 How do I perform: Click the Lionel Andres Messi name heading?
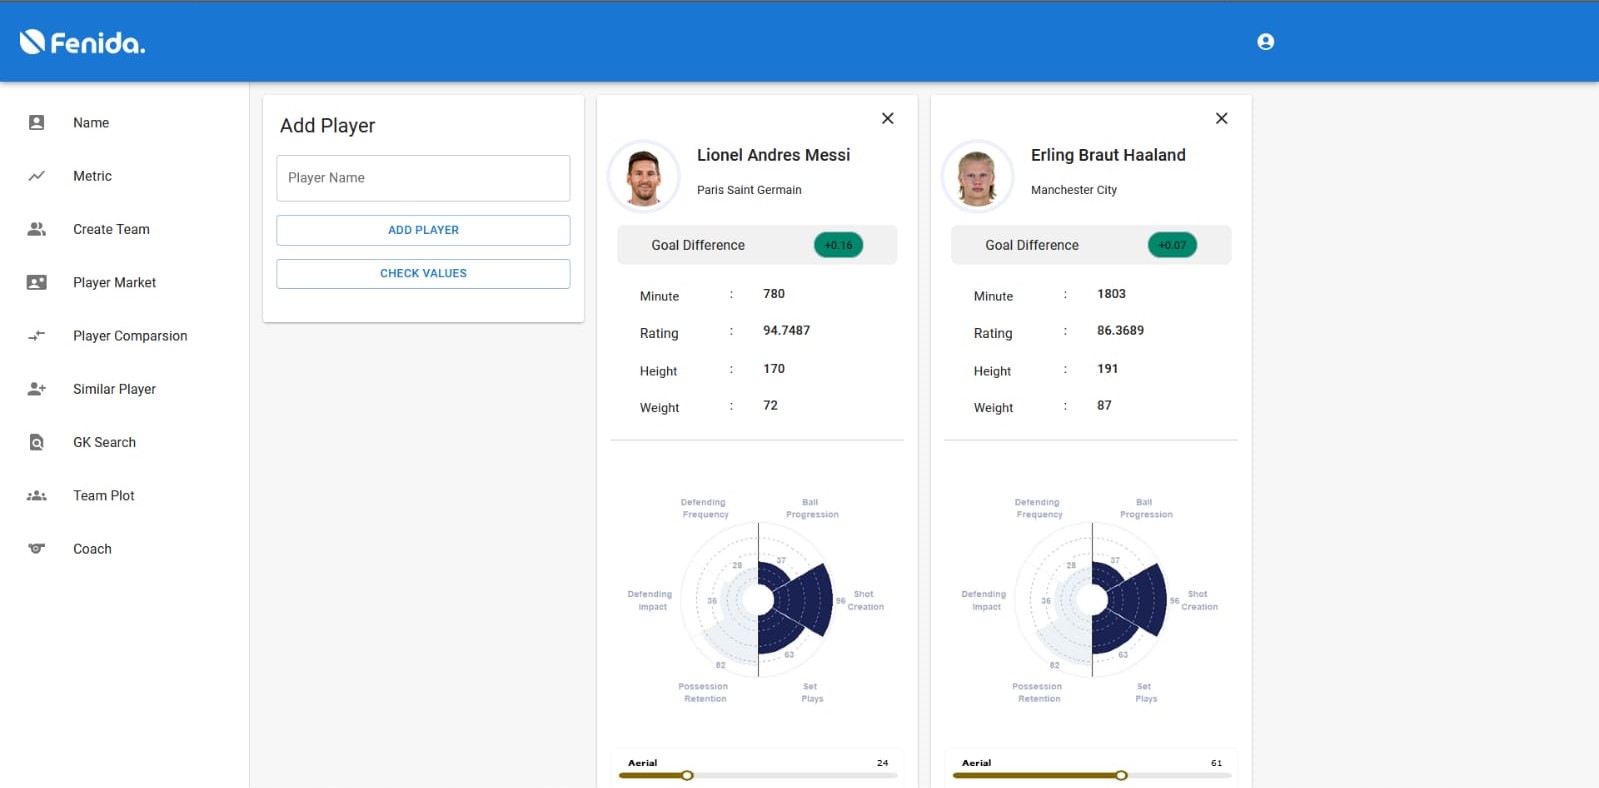coord(773,155)
